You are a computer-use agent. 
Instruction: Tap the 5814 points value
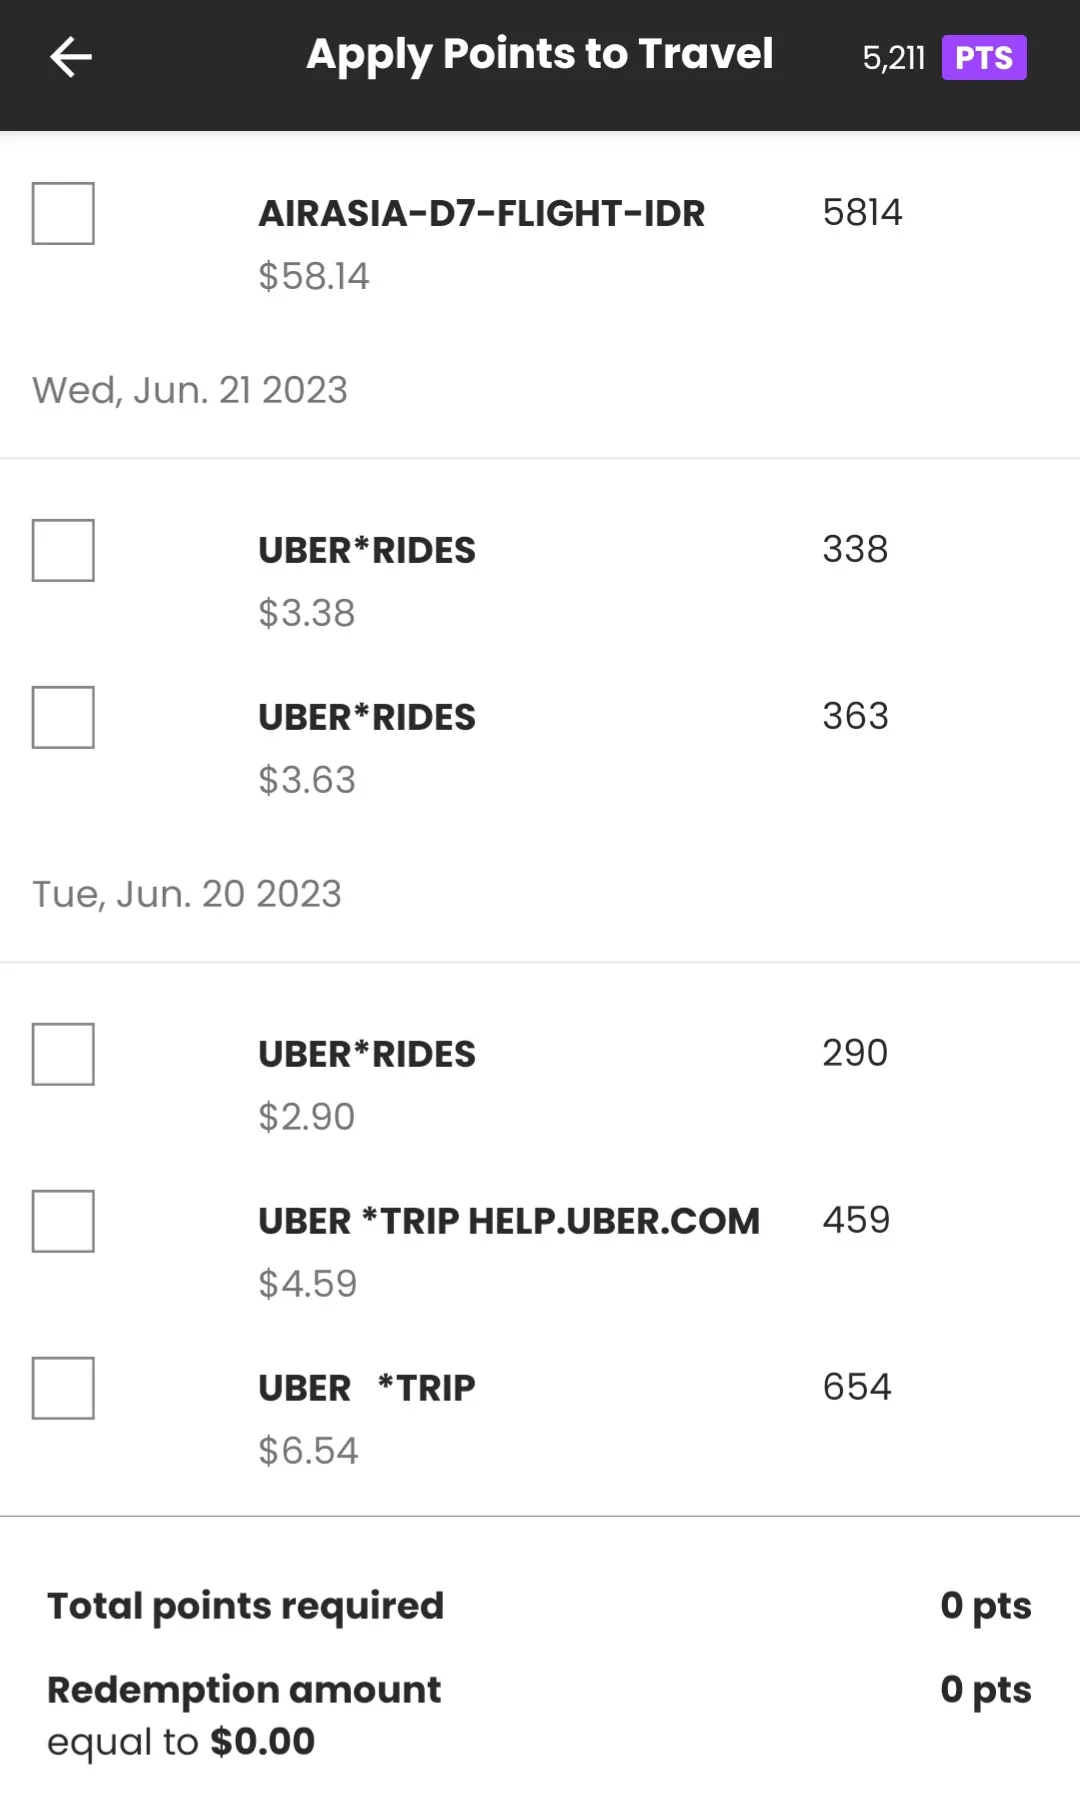pyautogui.click(x=862, y=212)
